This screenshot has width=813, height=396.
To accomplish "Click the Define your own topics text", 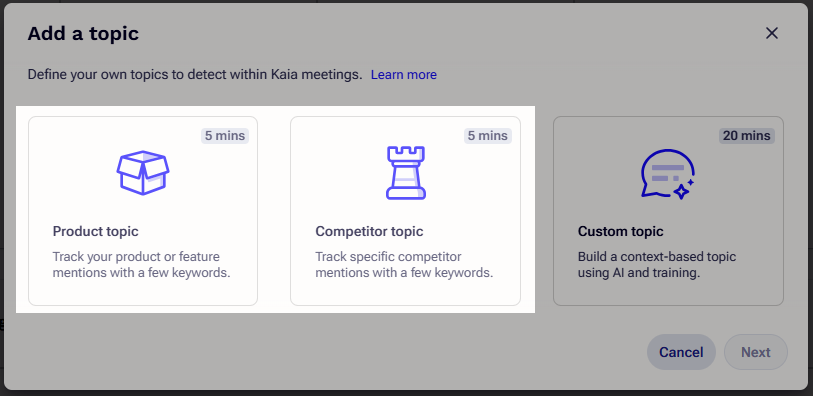I will point(195,75).
